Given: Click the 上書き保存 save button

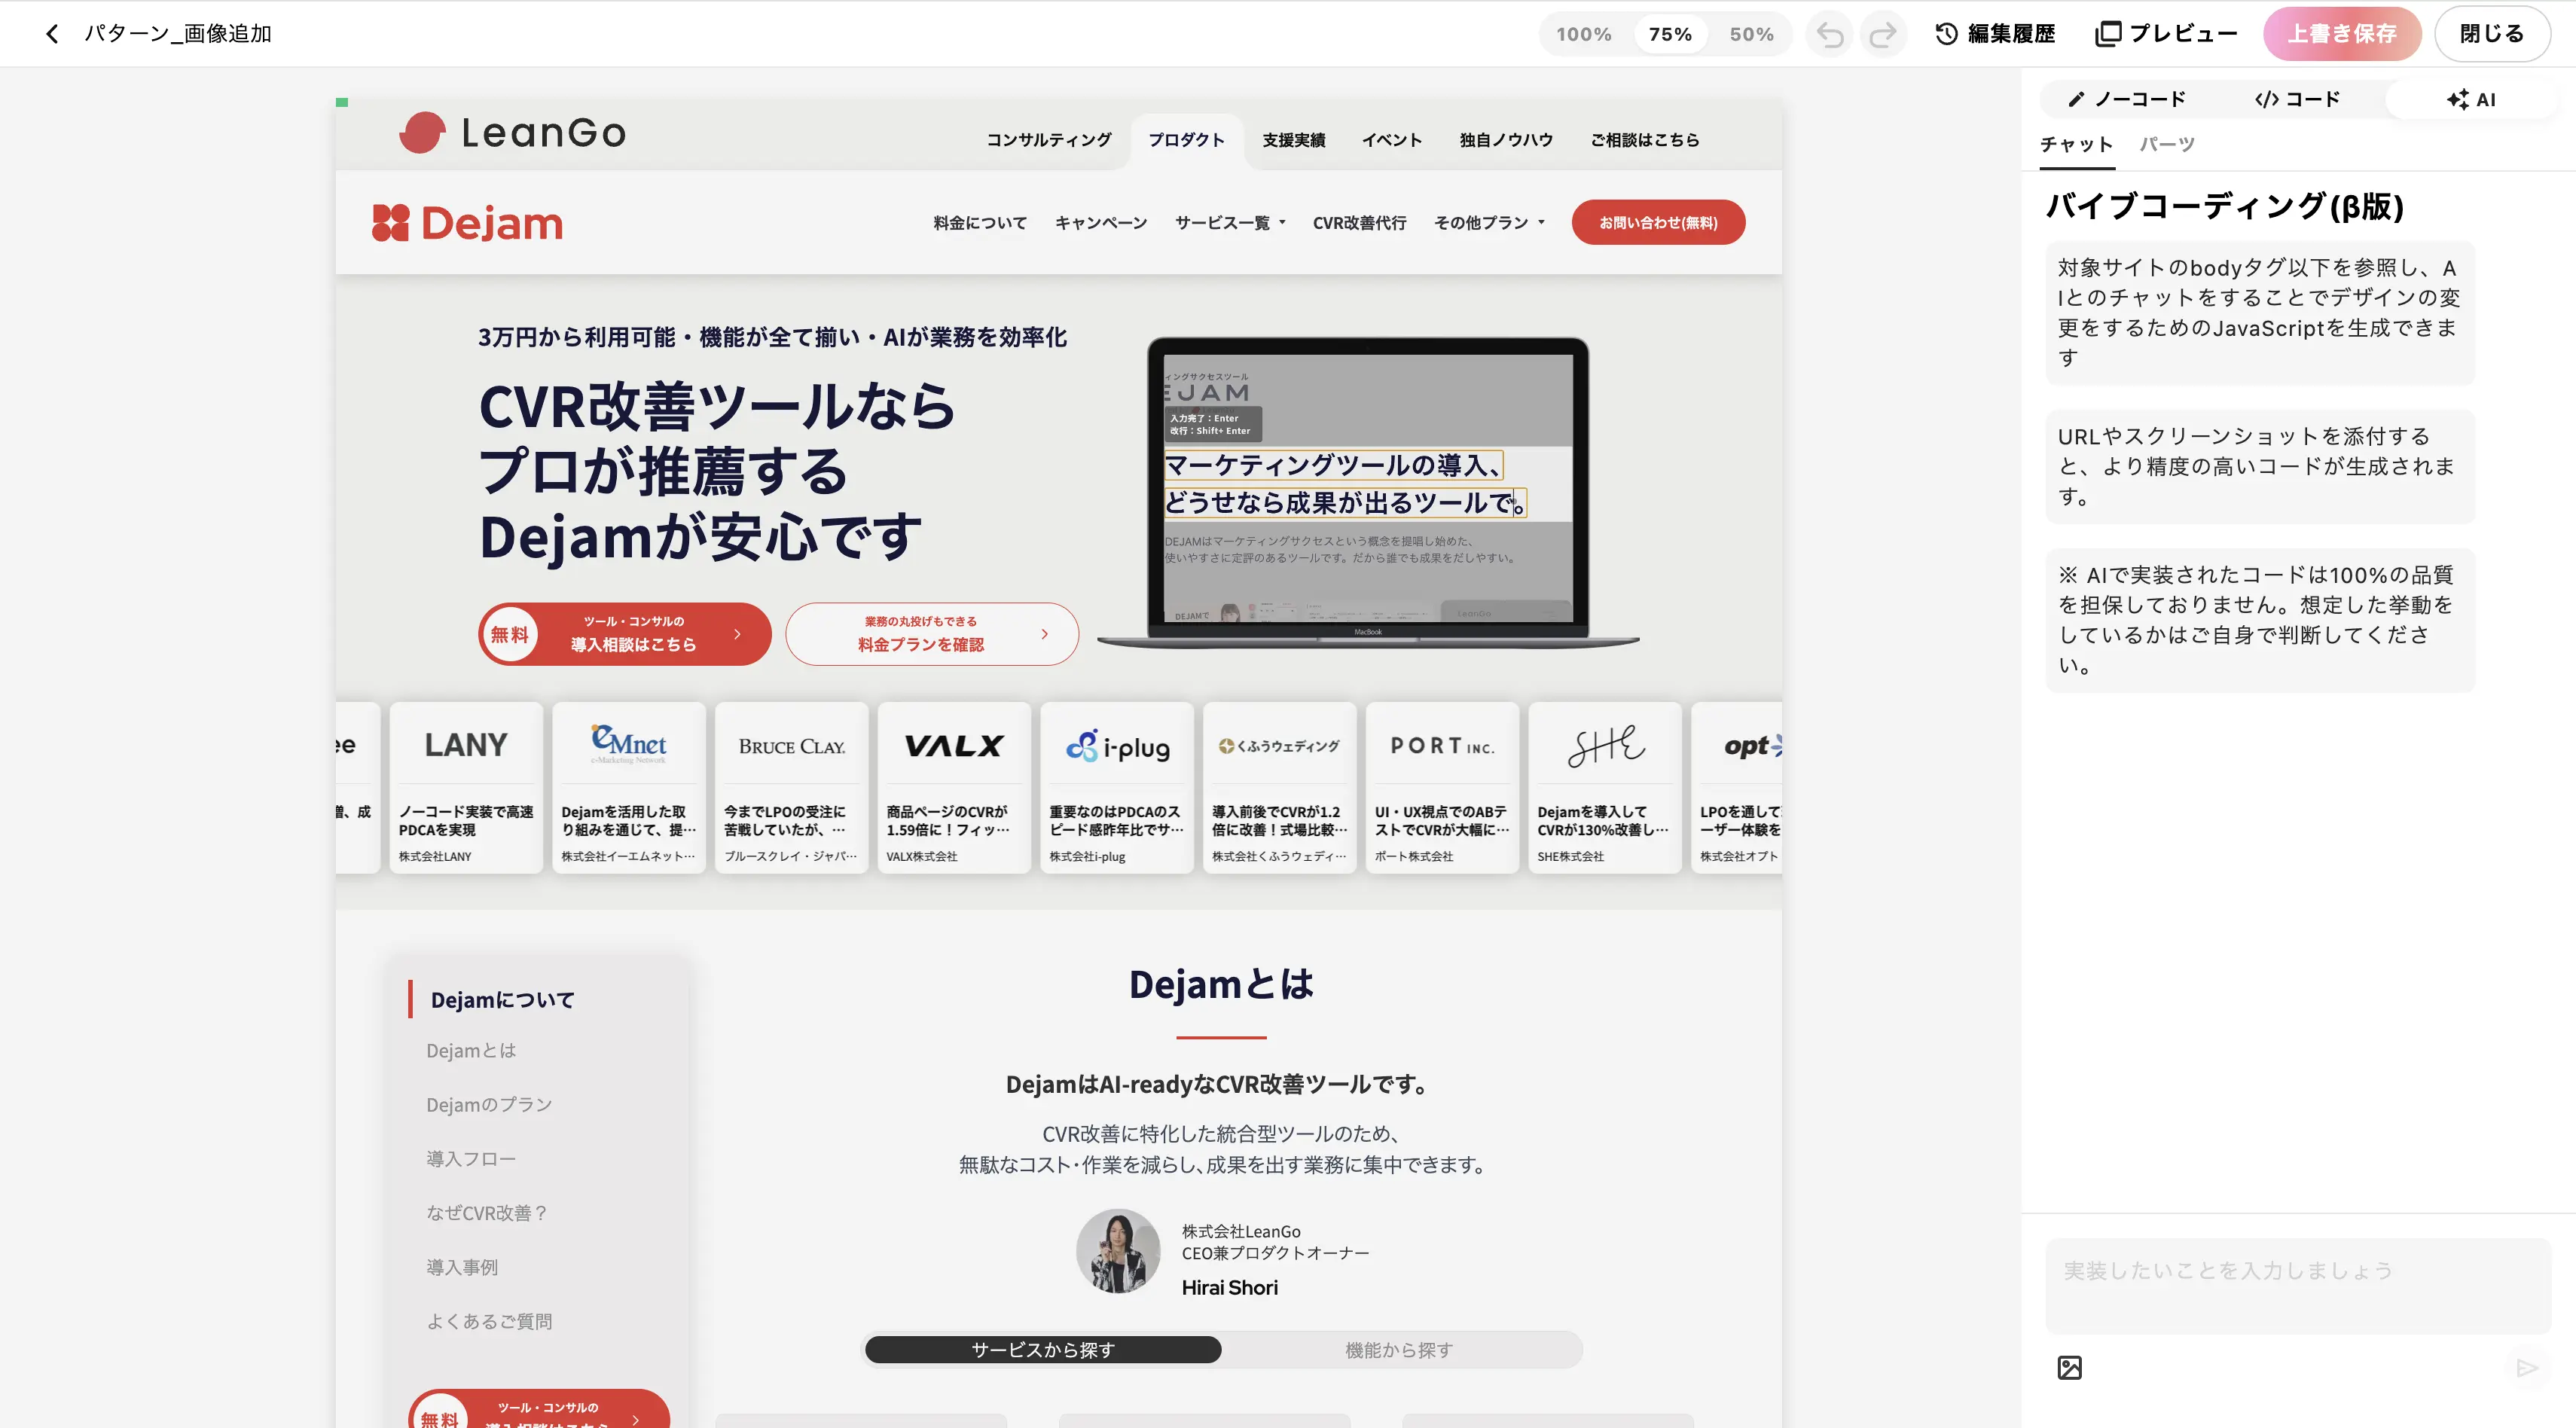Looking at the screenshot, I should (x=2342, y=34).
